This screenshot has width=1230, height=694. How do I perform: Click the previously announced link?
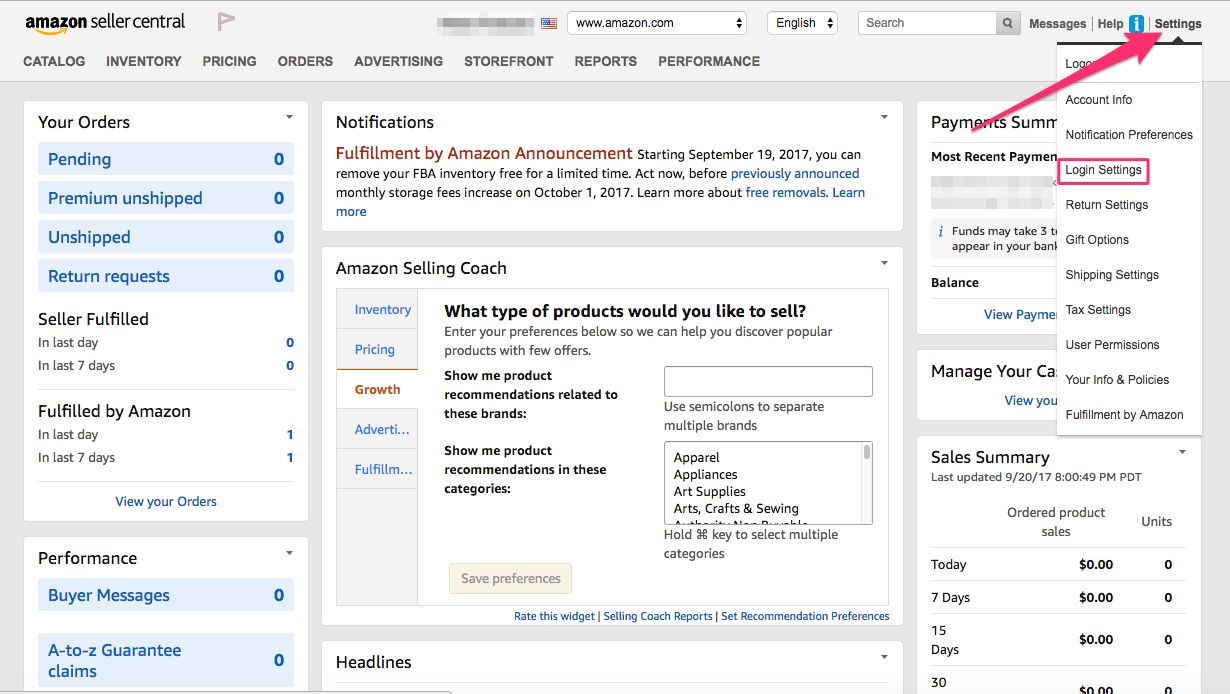pyautogui.click(x=795, y=174)
